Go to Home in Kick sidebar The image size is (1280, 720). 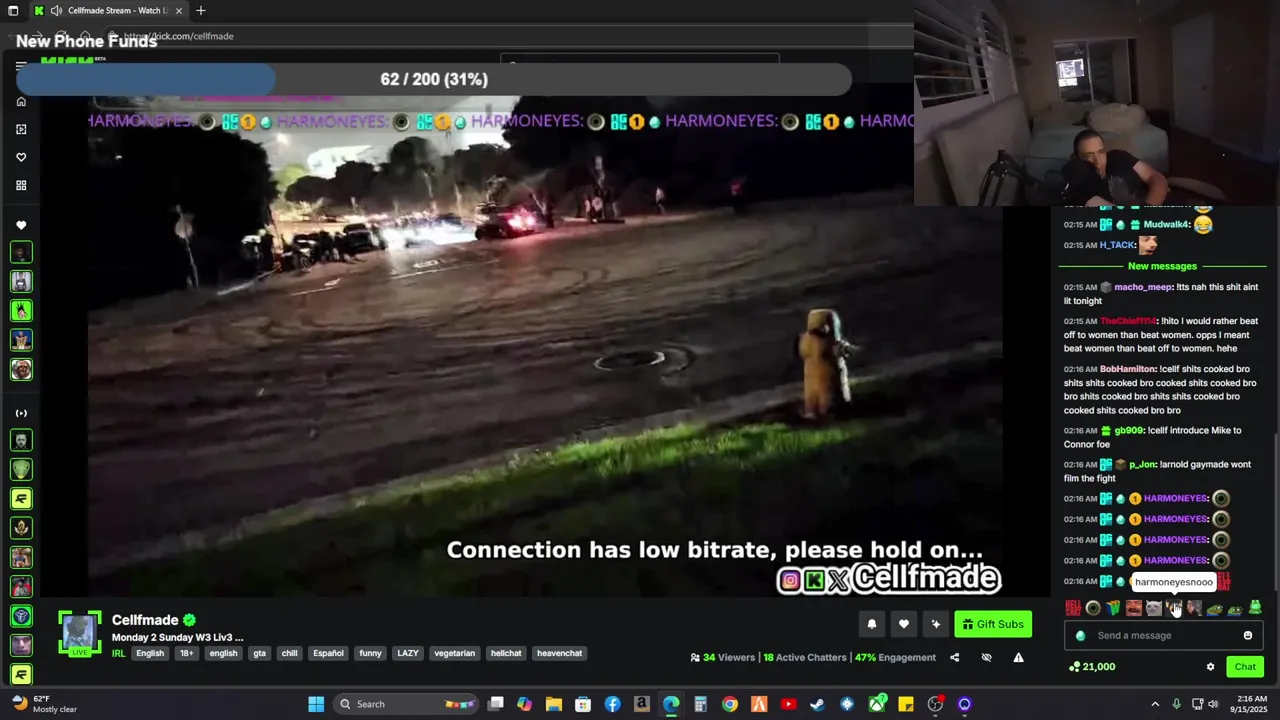[x=21, y=101]
